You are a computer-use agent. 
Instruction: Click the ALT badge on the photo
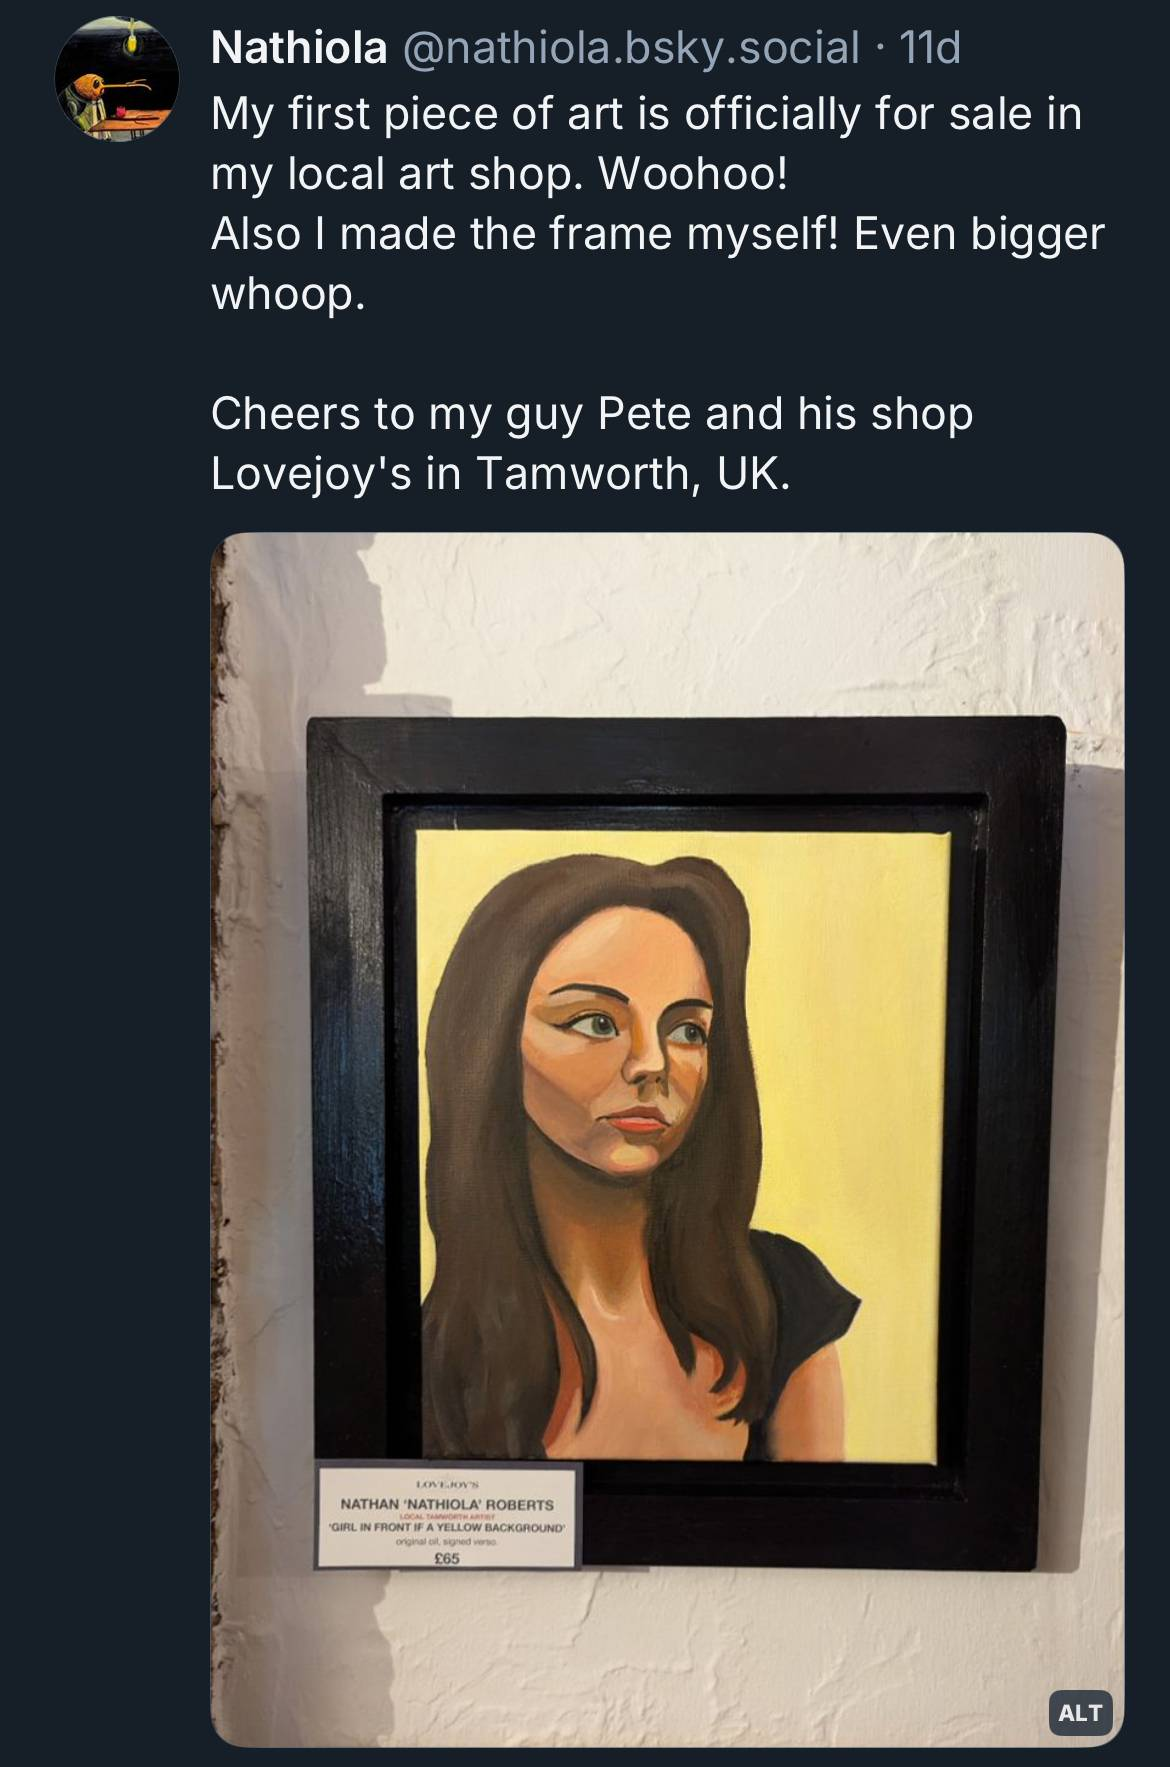[x=1080, y=1713]
